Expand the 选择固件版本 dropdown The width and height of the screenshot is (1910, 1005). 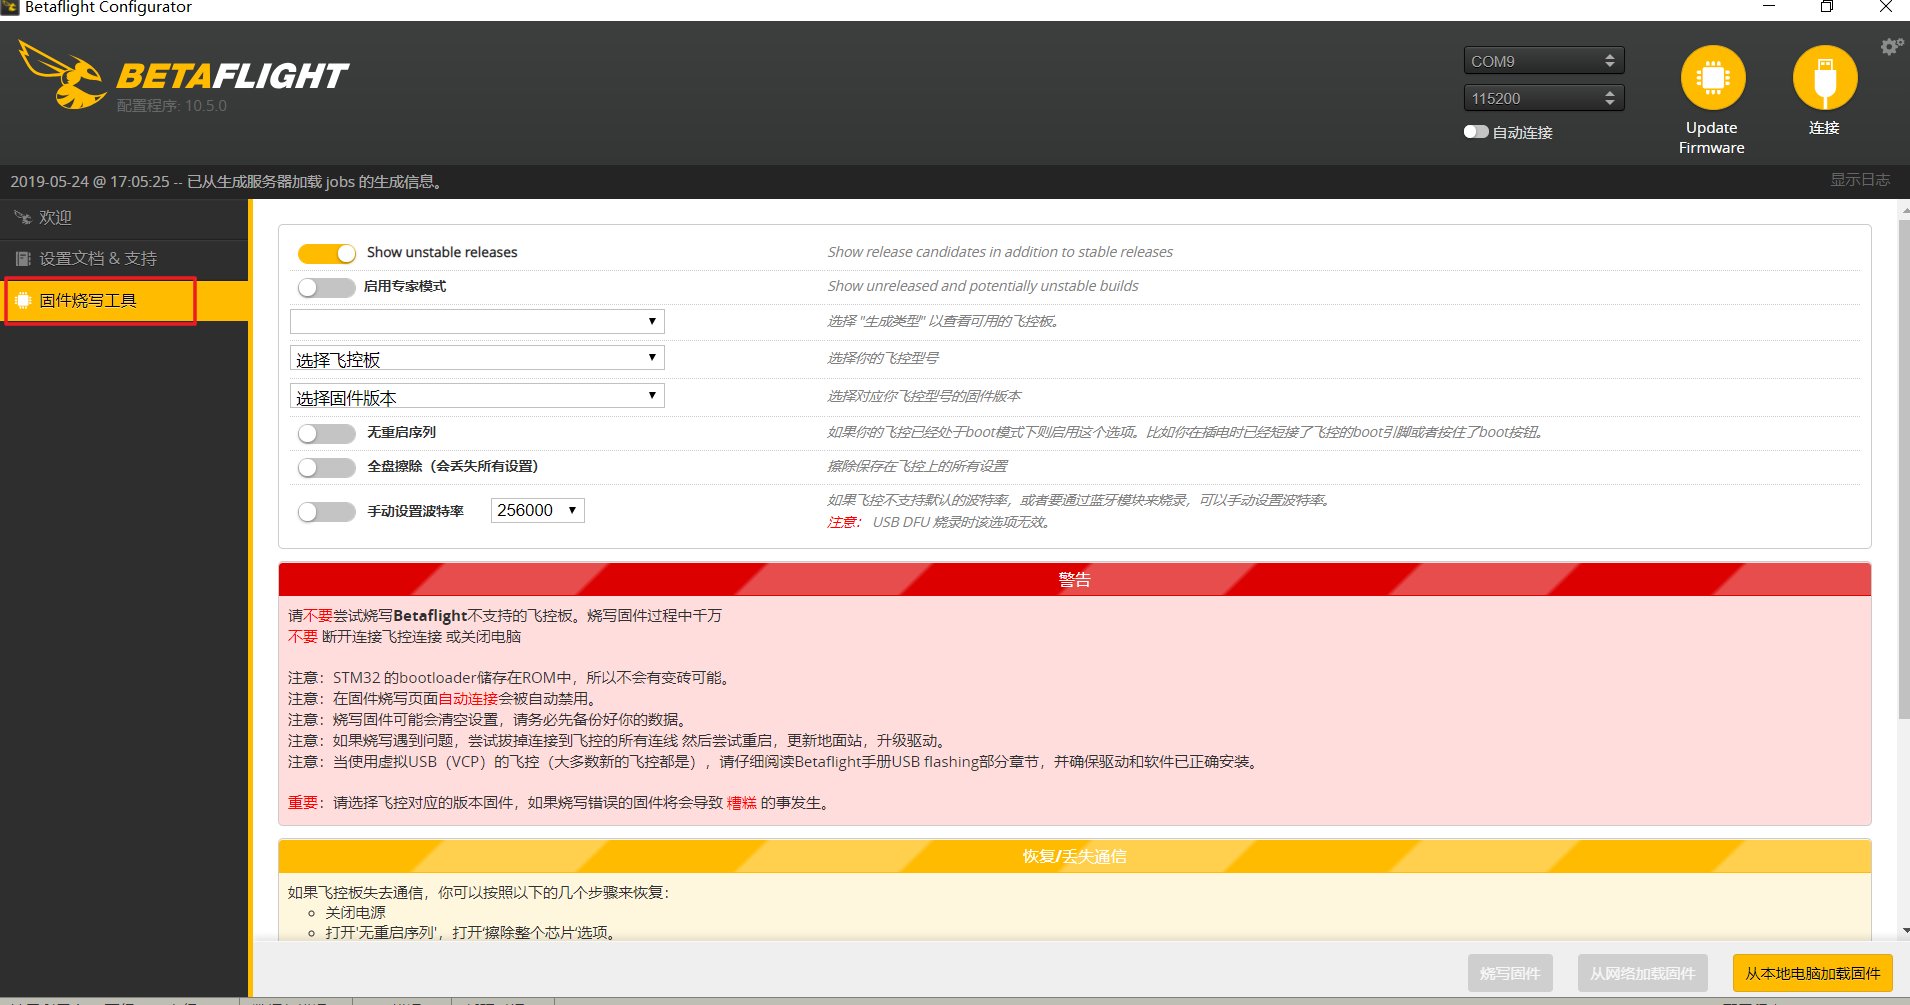coord(476,395)
